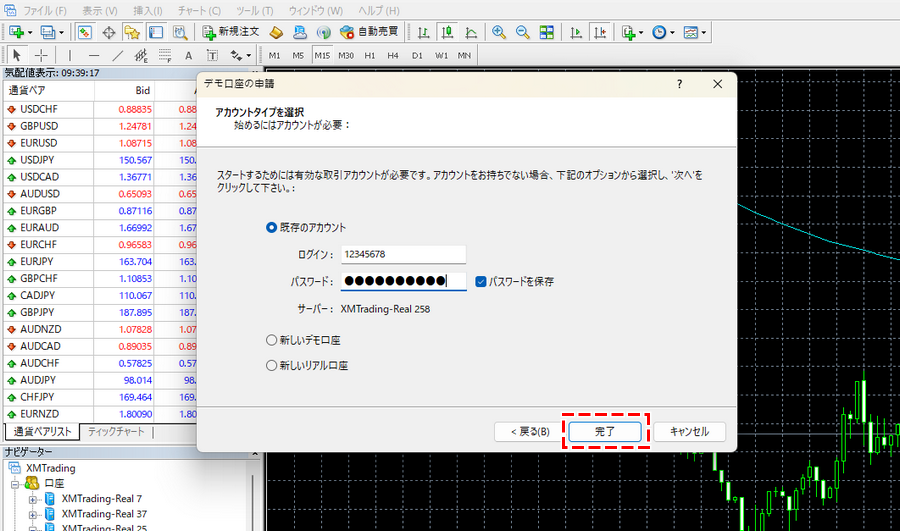Toggle the Terminal window icon
Screen dimensions: 900x531
pyautogui.click(x=156, y=32)
